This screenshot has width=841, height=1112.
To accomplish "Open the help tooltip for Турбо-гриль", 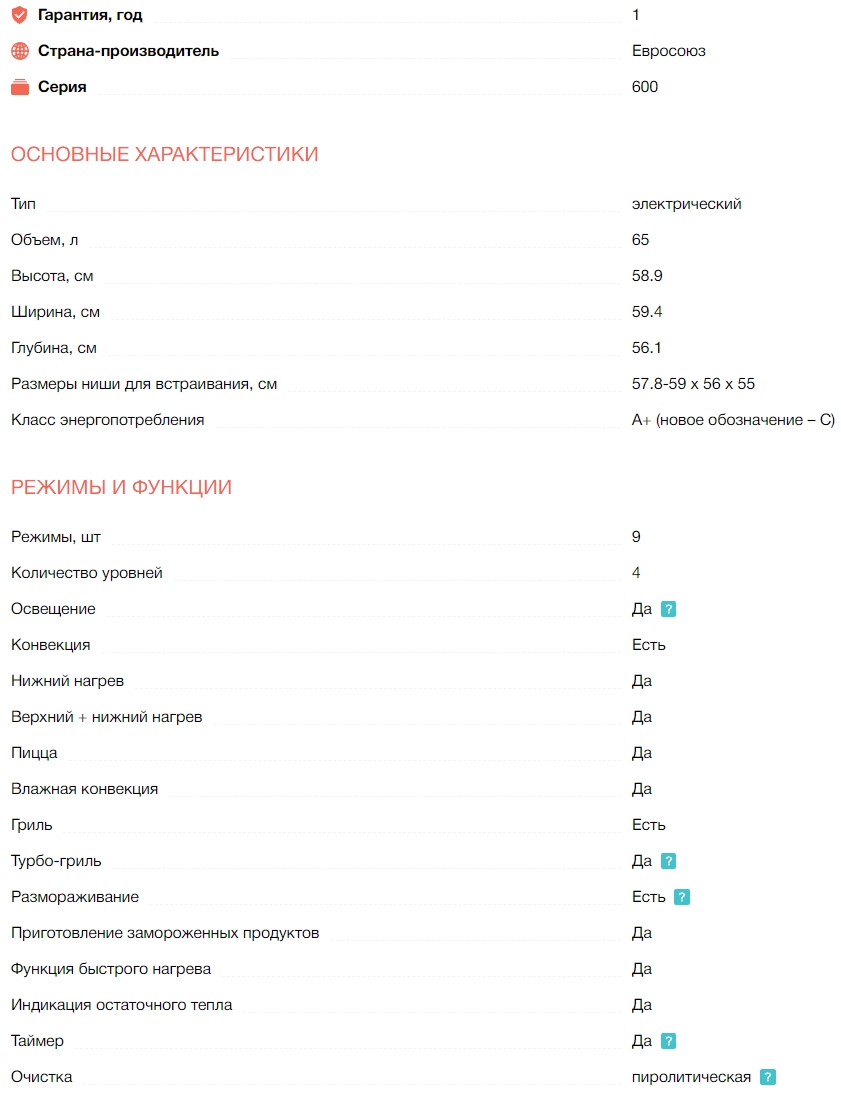I will pos(669,861).
